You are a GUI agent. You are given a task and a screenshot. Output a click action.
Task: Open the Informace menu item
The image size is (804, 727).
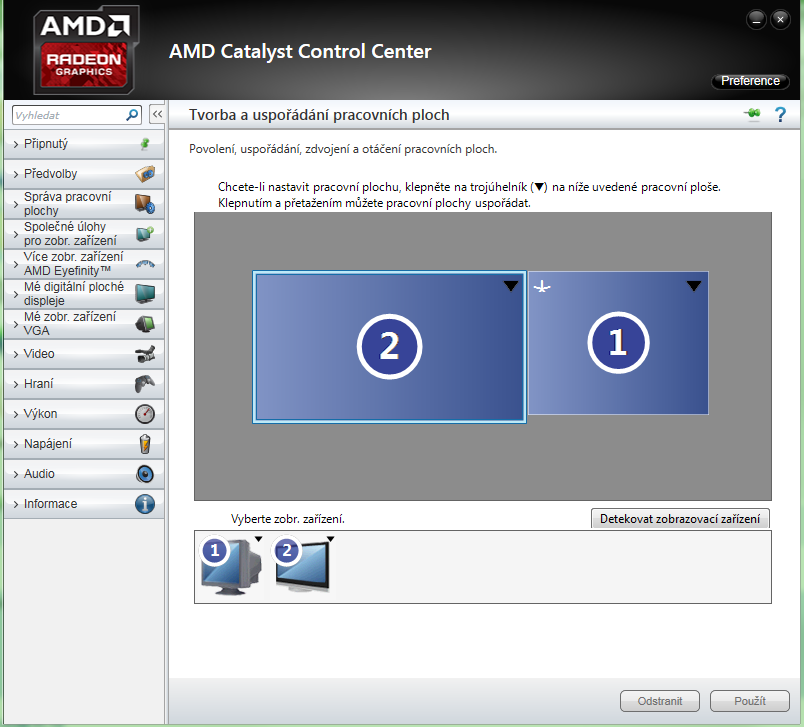tap(84, 504)
